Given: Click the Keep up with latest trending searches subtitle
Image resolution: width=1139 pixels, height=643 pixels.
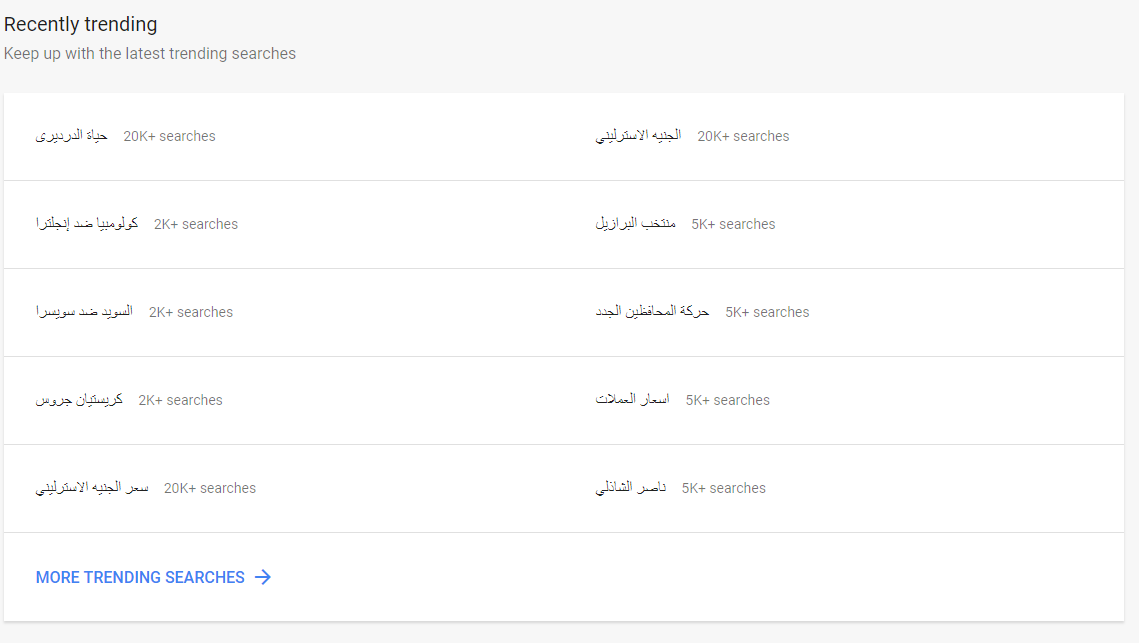Looking at the screenshot, I should [150, 54].
